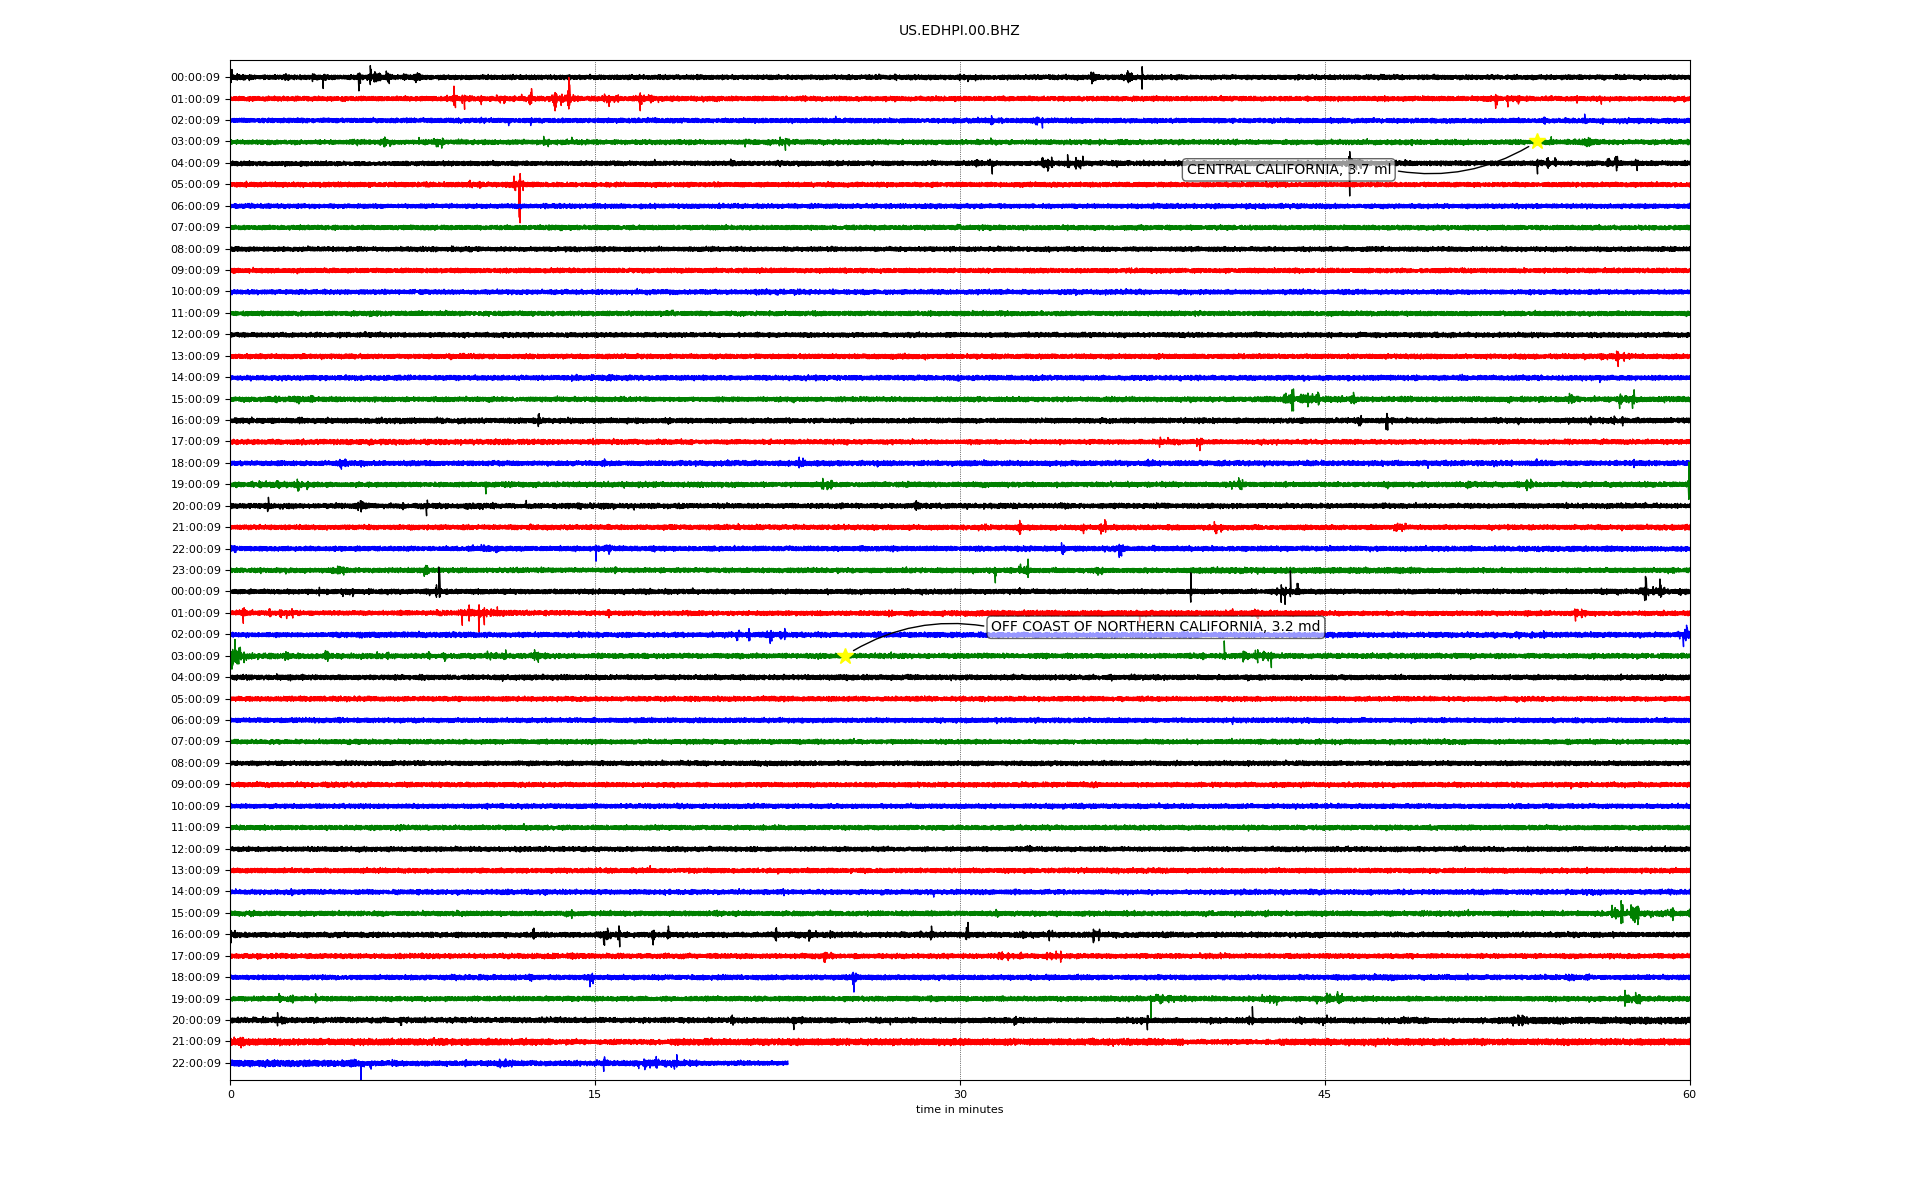Click the 0 tick on time axis
Image resolution: width=1920 pixels, height=1200 pixels.
click(231, 1094)
